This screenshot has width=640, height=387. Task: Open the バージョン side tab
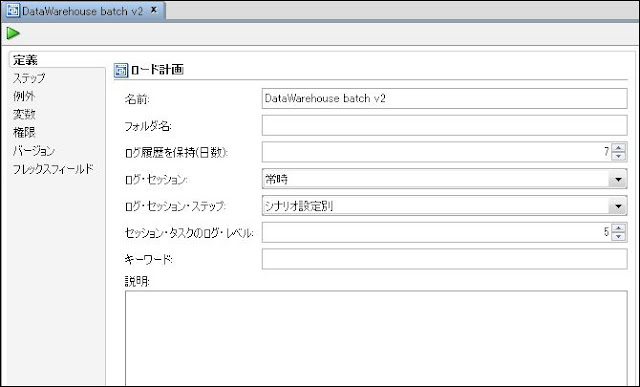33,151
